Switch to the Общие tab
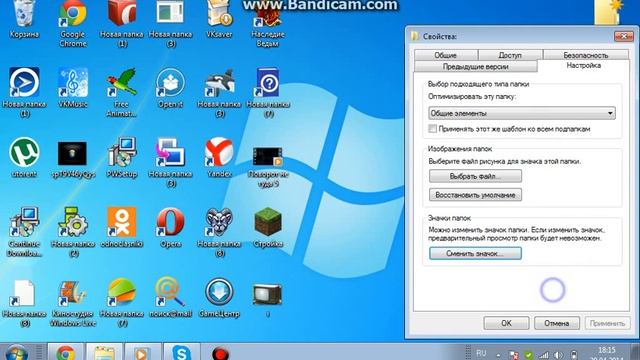The image size is (640, 360). 446,55
